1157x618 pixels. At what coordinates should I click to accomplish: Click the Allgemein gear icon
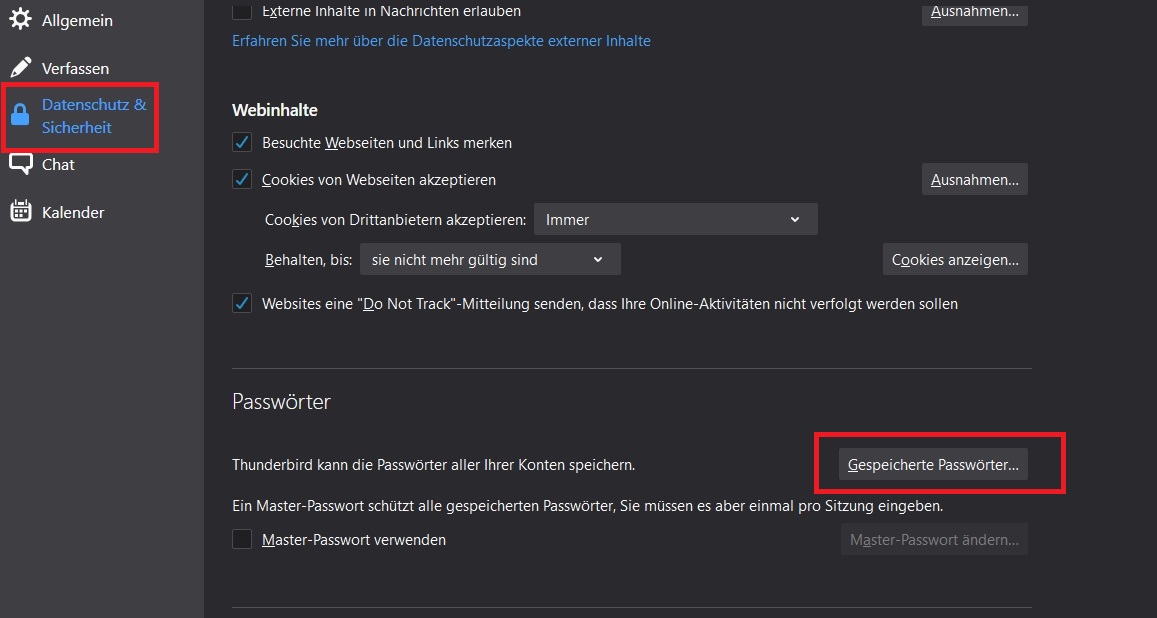click(20, 20)
